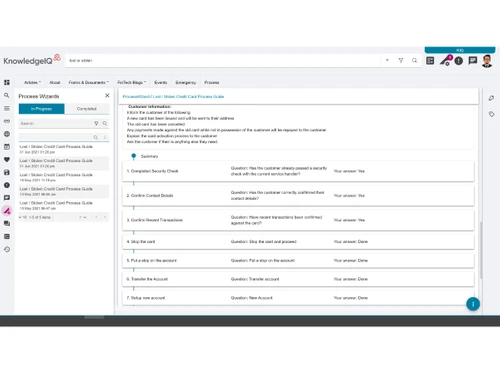Open the history clock icon in left sidebar
This screenshot has width=500, height=375.
(7, 249)
